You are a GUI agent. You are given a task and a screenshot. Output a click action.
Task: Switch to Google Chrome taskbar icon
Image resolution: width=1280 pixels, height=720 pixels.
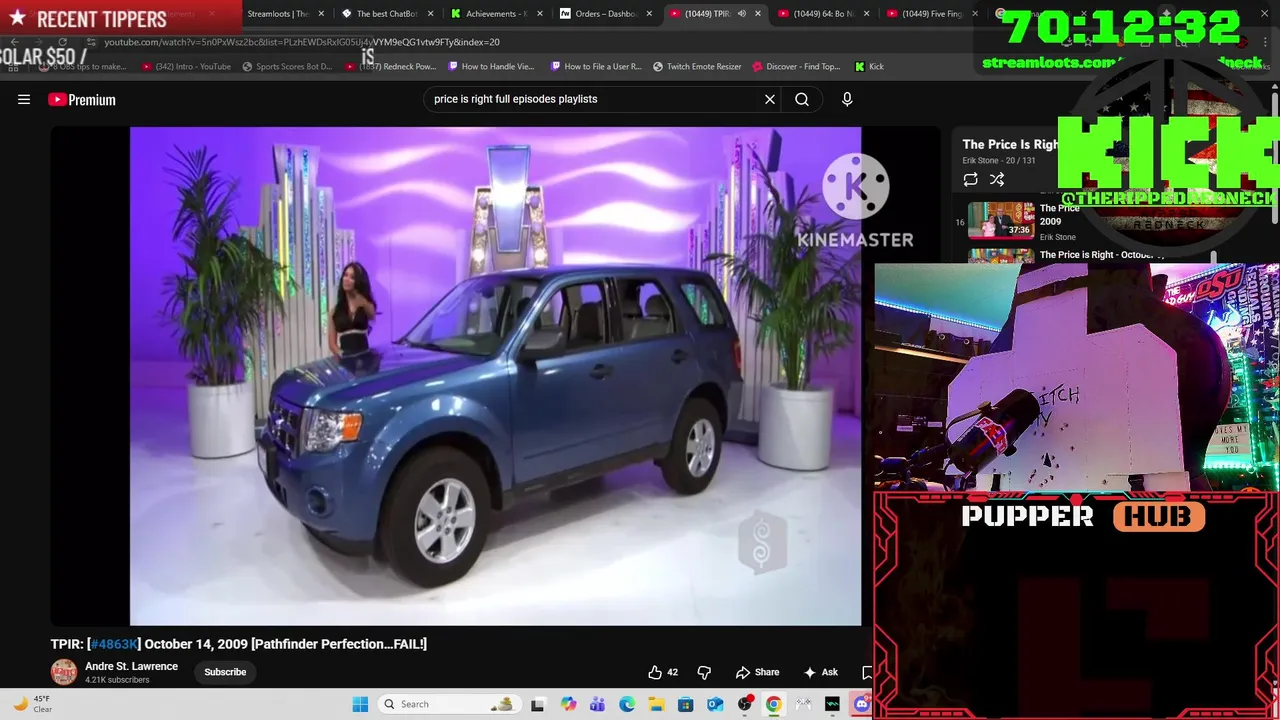[774, 704]
